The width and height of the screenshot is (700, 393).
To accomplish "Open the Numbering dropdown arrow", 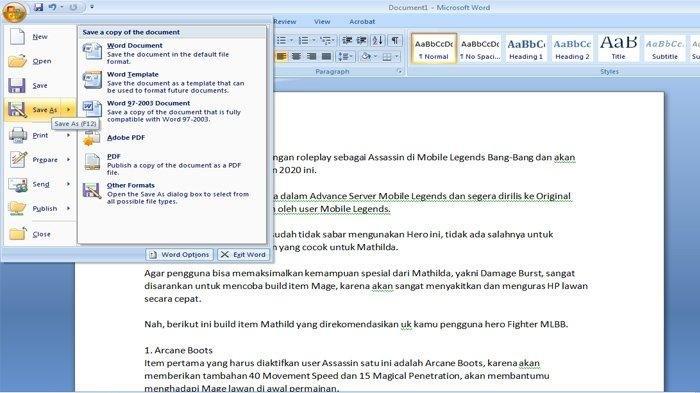I will (x=313, y=41).
